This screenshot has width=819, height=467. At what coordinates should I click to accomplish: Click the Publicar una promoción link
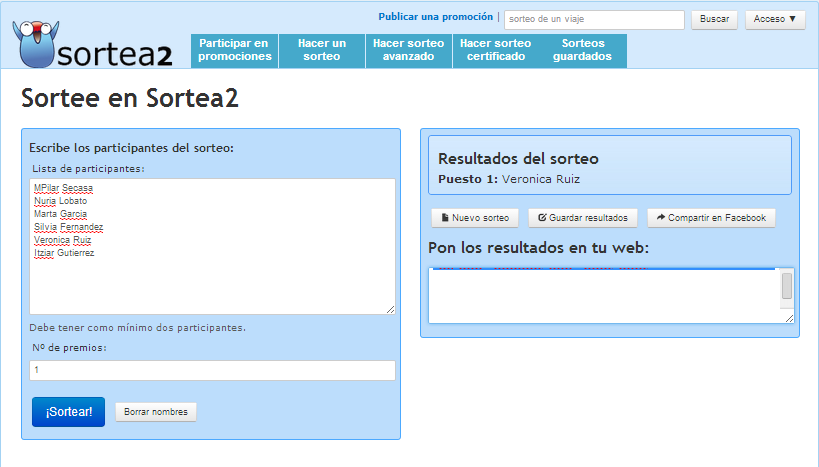436,17
